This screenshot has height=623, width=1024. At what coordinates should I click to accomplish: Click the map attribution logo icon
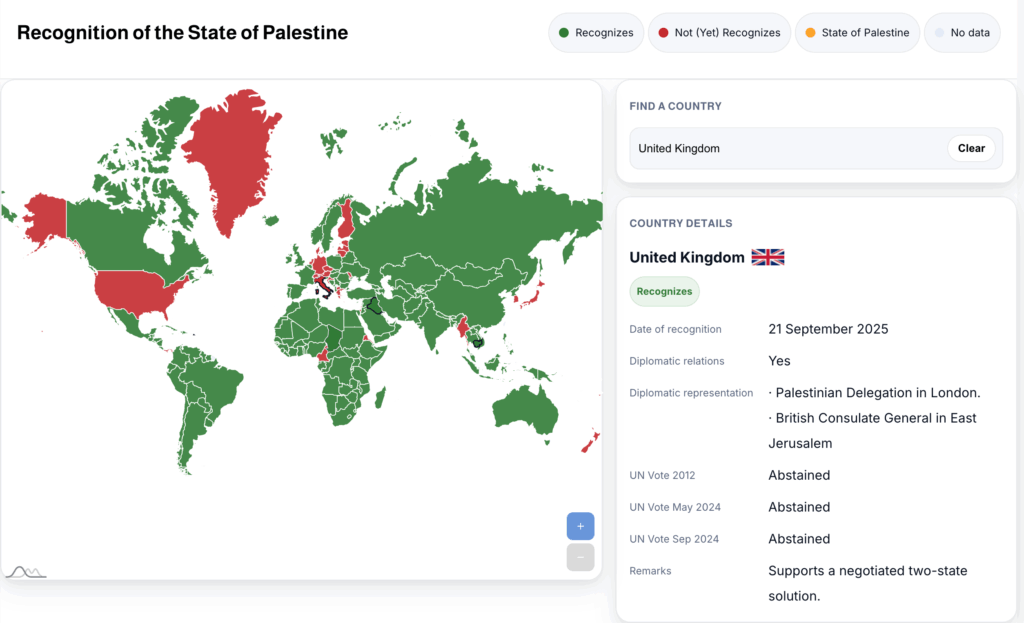[26, 572]
